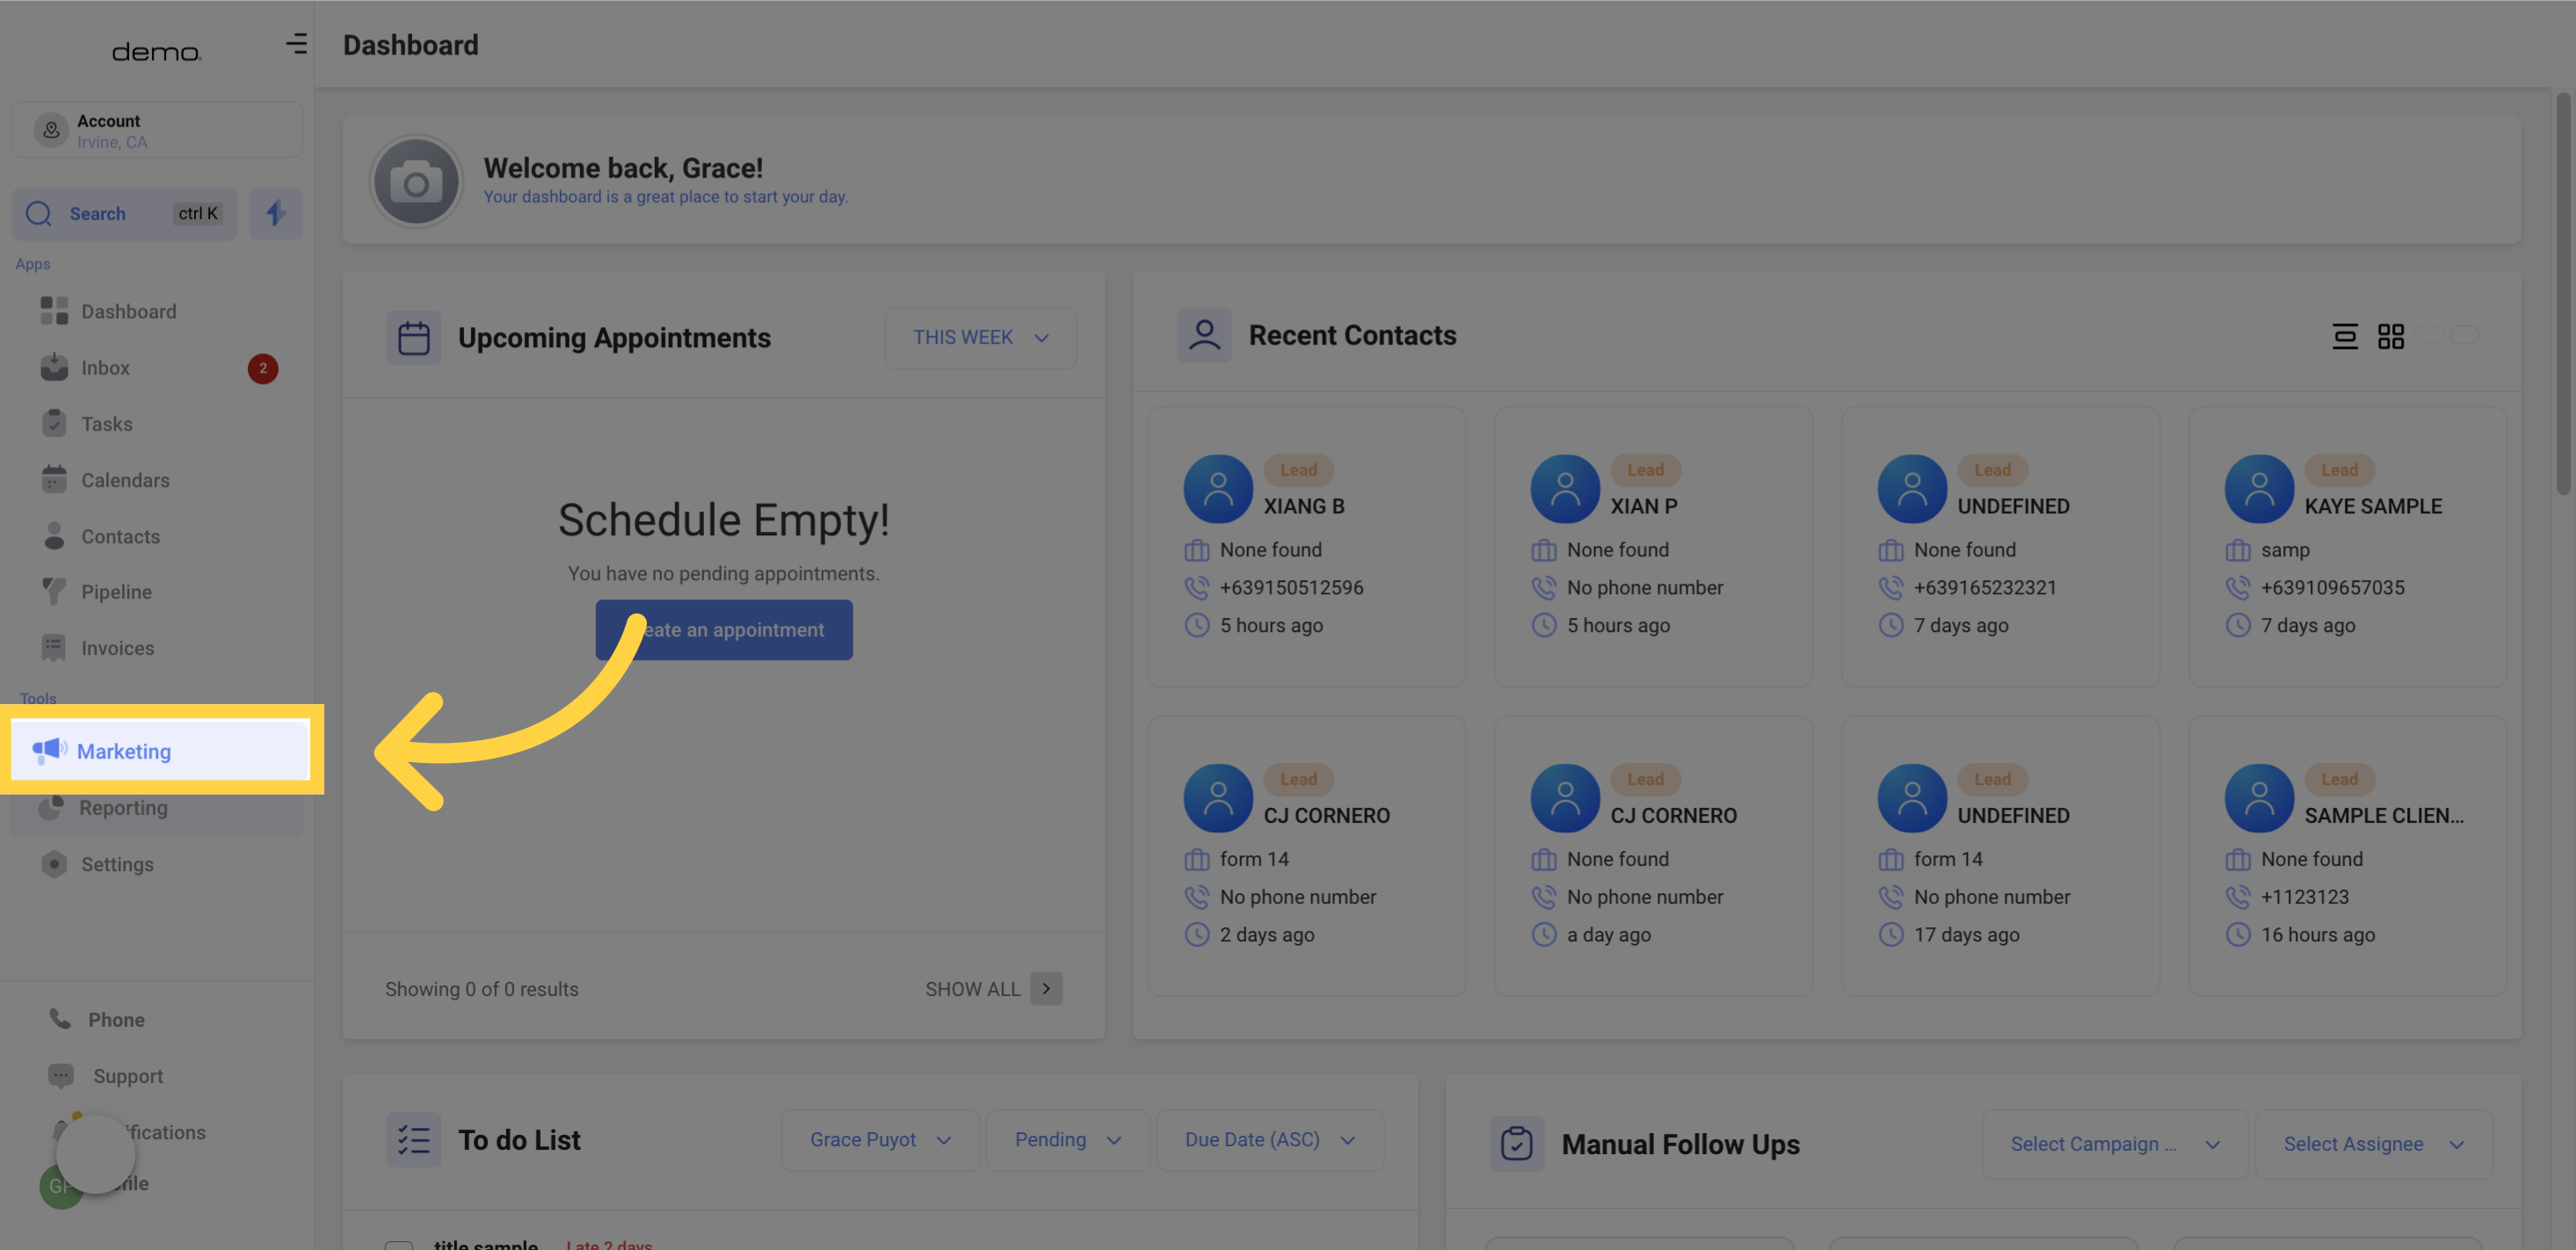Click the arrow beside SHOW ALL

(x=1046, y=989)
